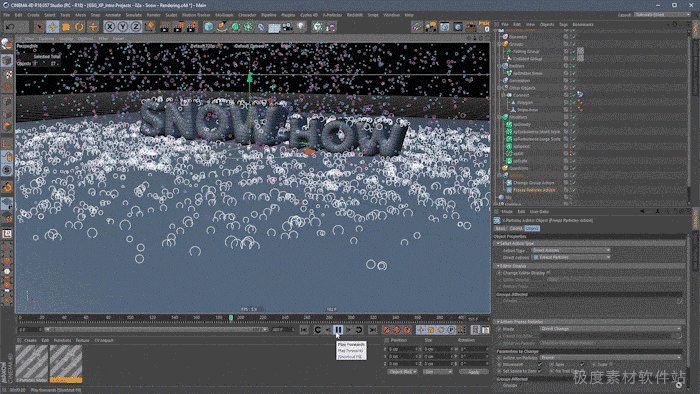Select the xpGravity object in tree

point(521,124)
